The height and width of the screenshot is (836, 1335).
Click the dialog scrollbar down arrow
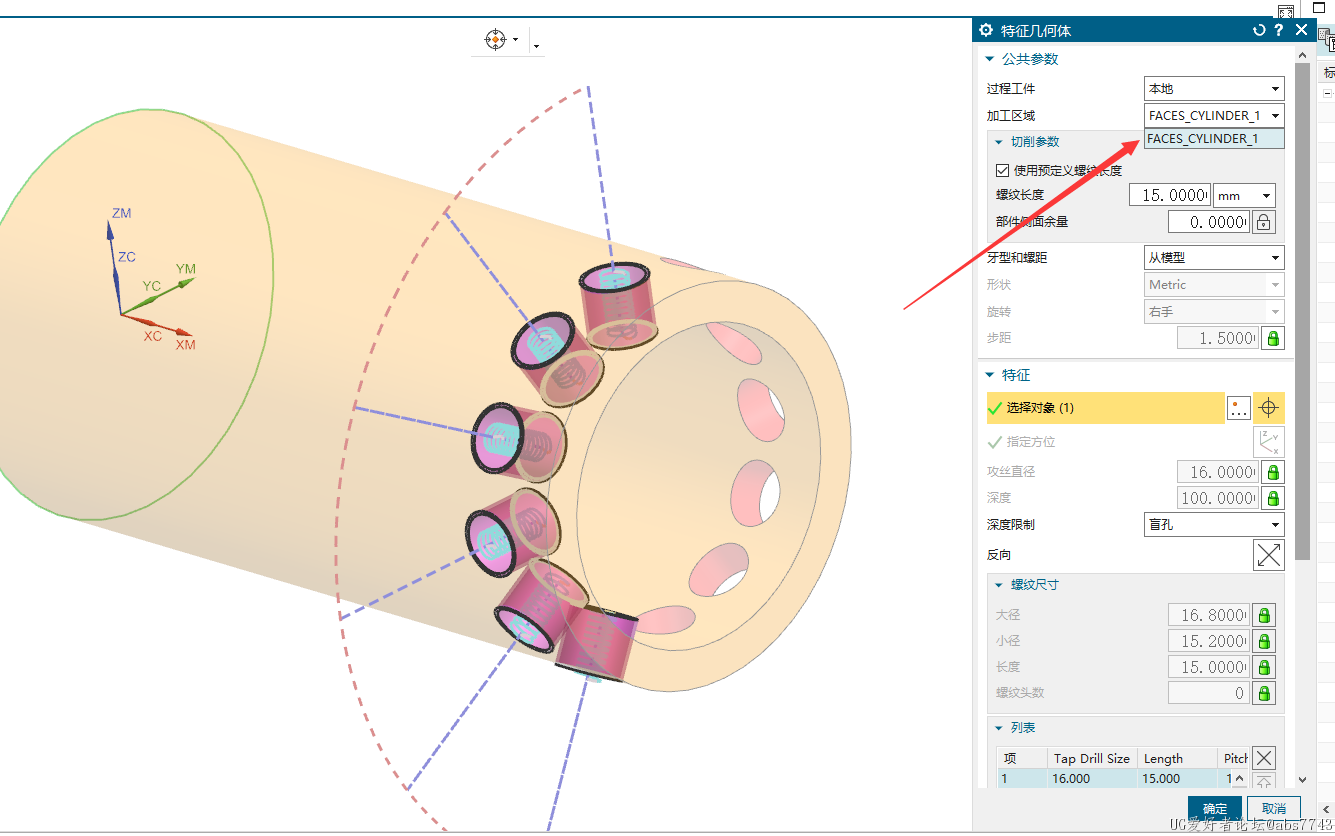[x=1301, y=780]
